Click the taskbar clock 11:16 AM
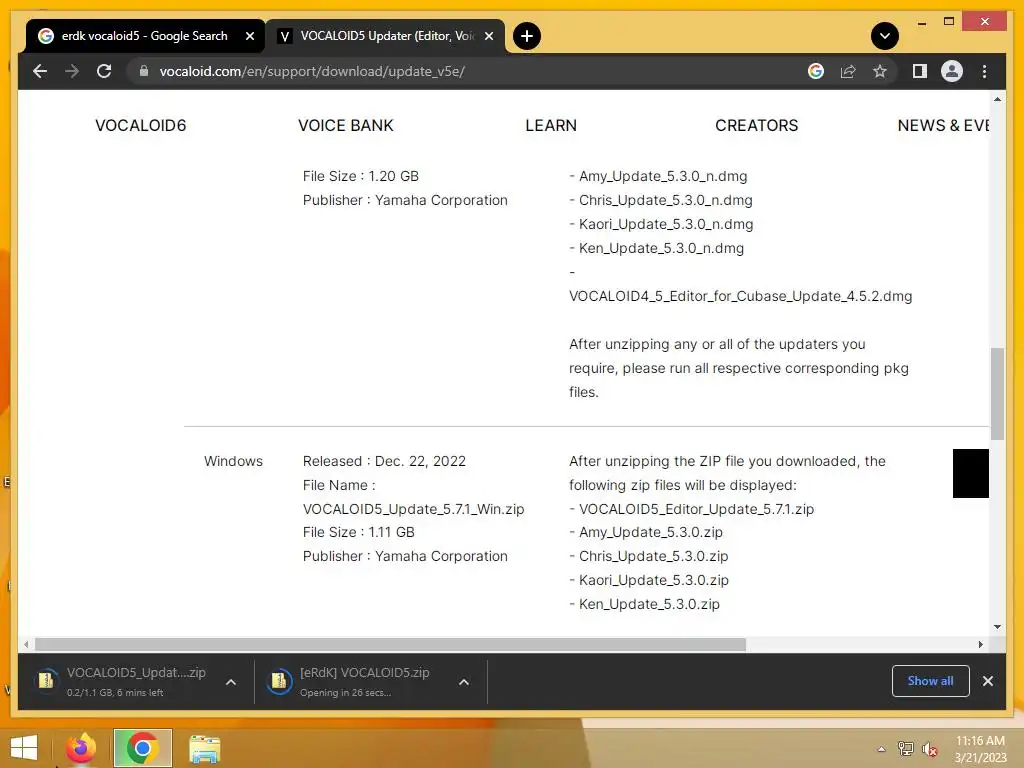 coord(980,741)
